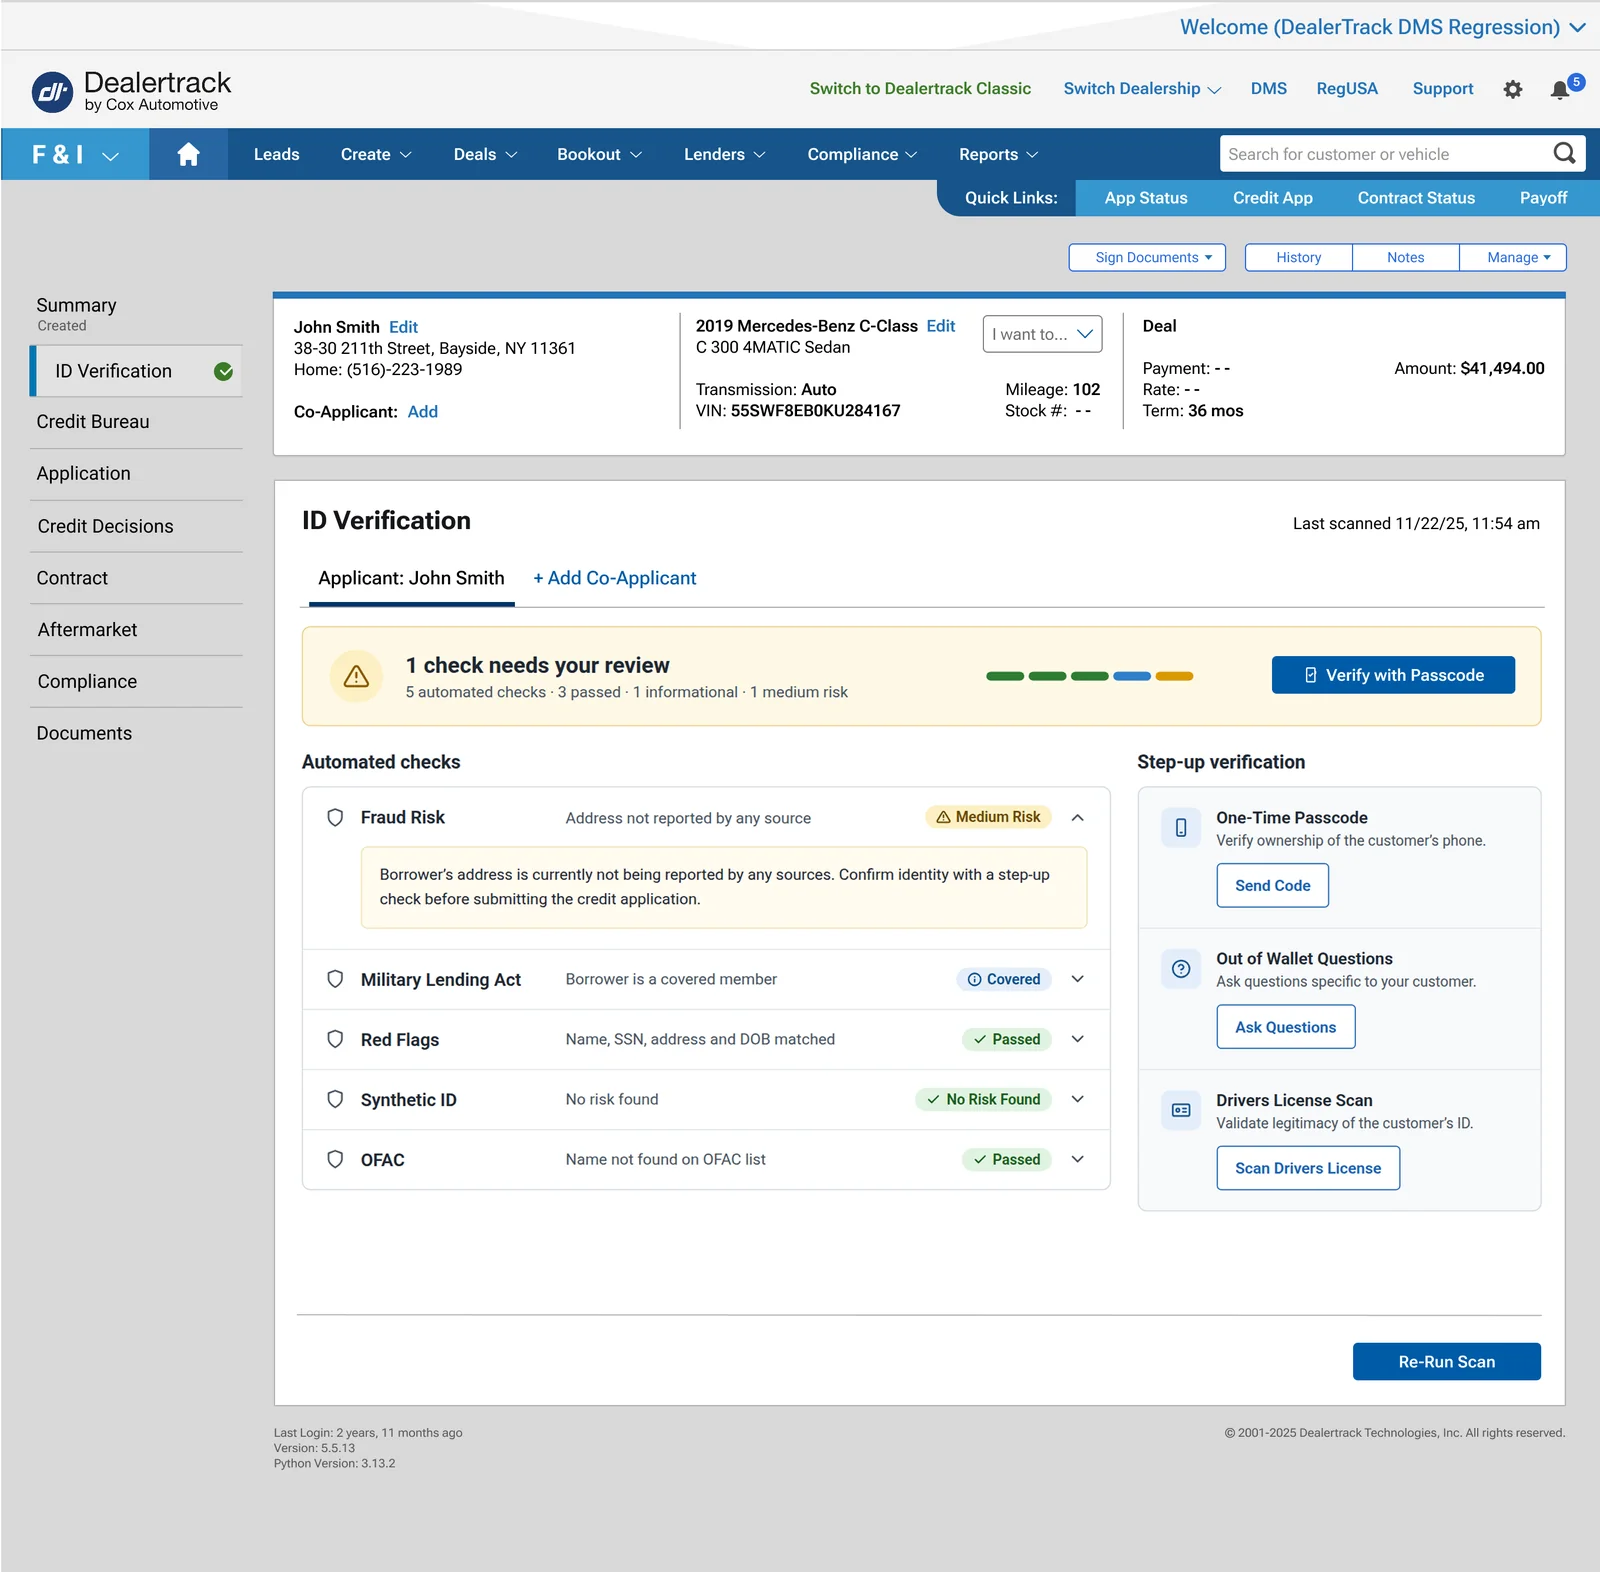The image size is (1600, 1572).
Task: Expand the Synthetic ID row
Action: [x=1078, y=1099]
